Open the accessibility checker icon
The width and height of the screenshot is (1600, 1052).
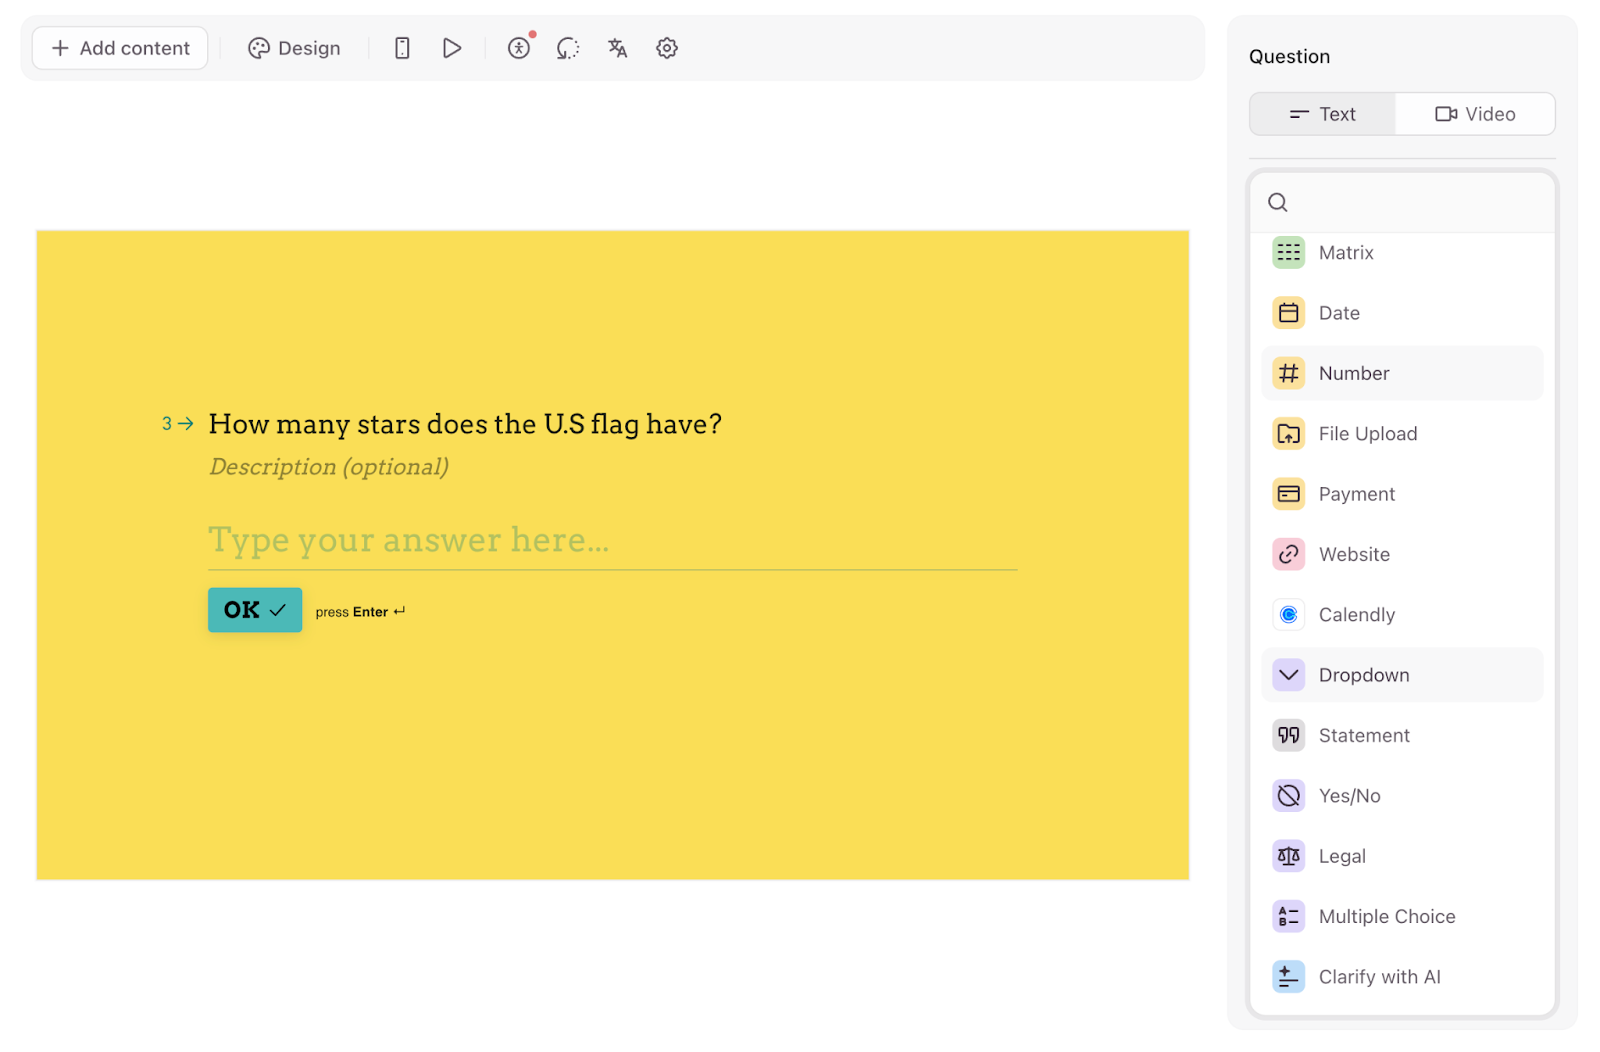519,48
